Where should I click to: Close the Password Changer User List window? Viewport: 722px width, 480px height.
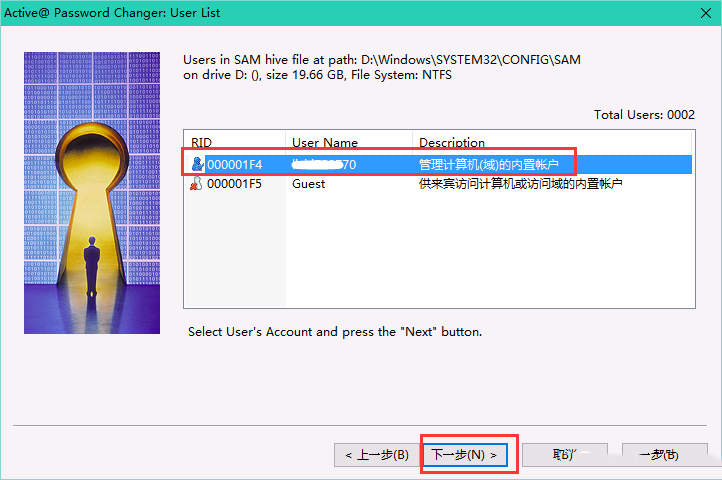pyautogui.click(x=706, y=13)
